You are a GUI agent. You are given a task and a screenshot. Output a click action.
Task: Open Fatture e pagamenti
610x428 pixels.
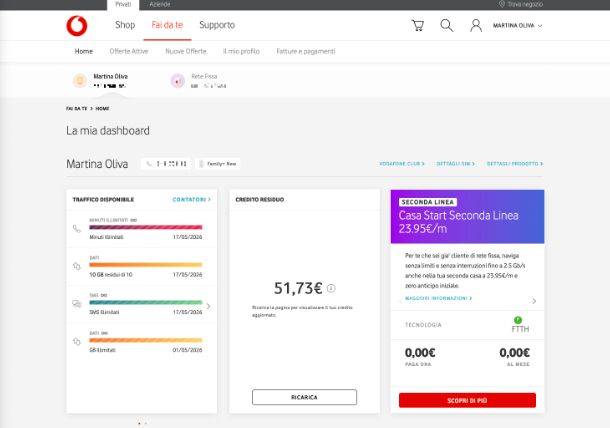(x=306, y=51)
